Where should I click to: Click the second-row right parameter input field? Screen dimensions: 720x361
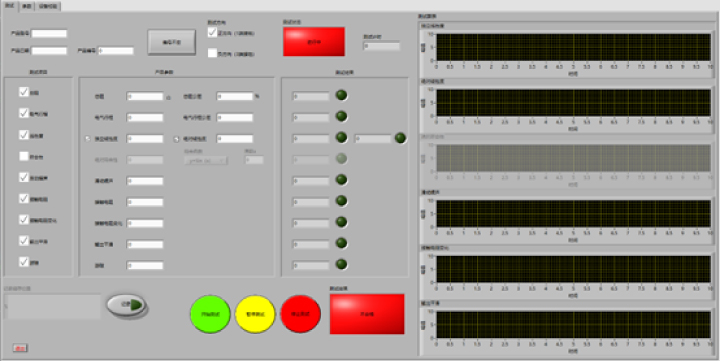pos(235,118)
